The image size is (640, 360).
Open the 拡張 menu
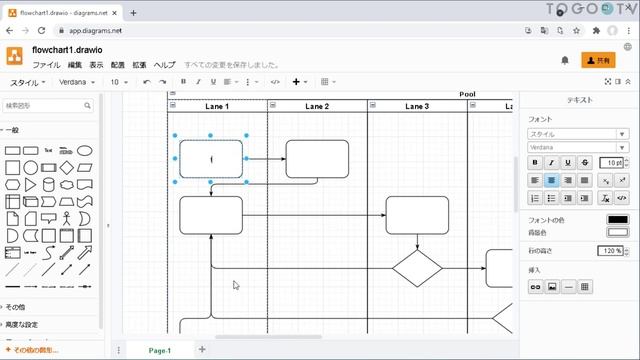139,65
